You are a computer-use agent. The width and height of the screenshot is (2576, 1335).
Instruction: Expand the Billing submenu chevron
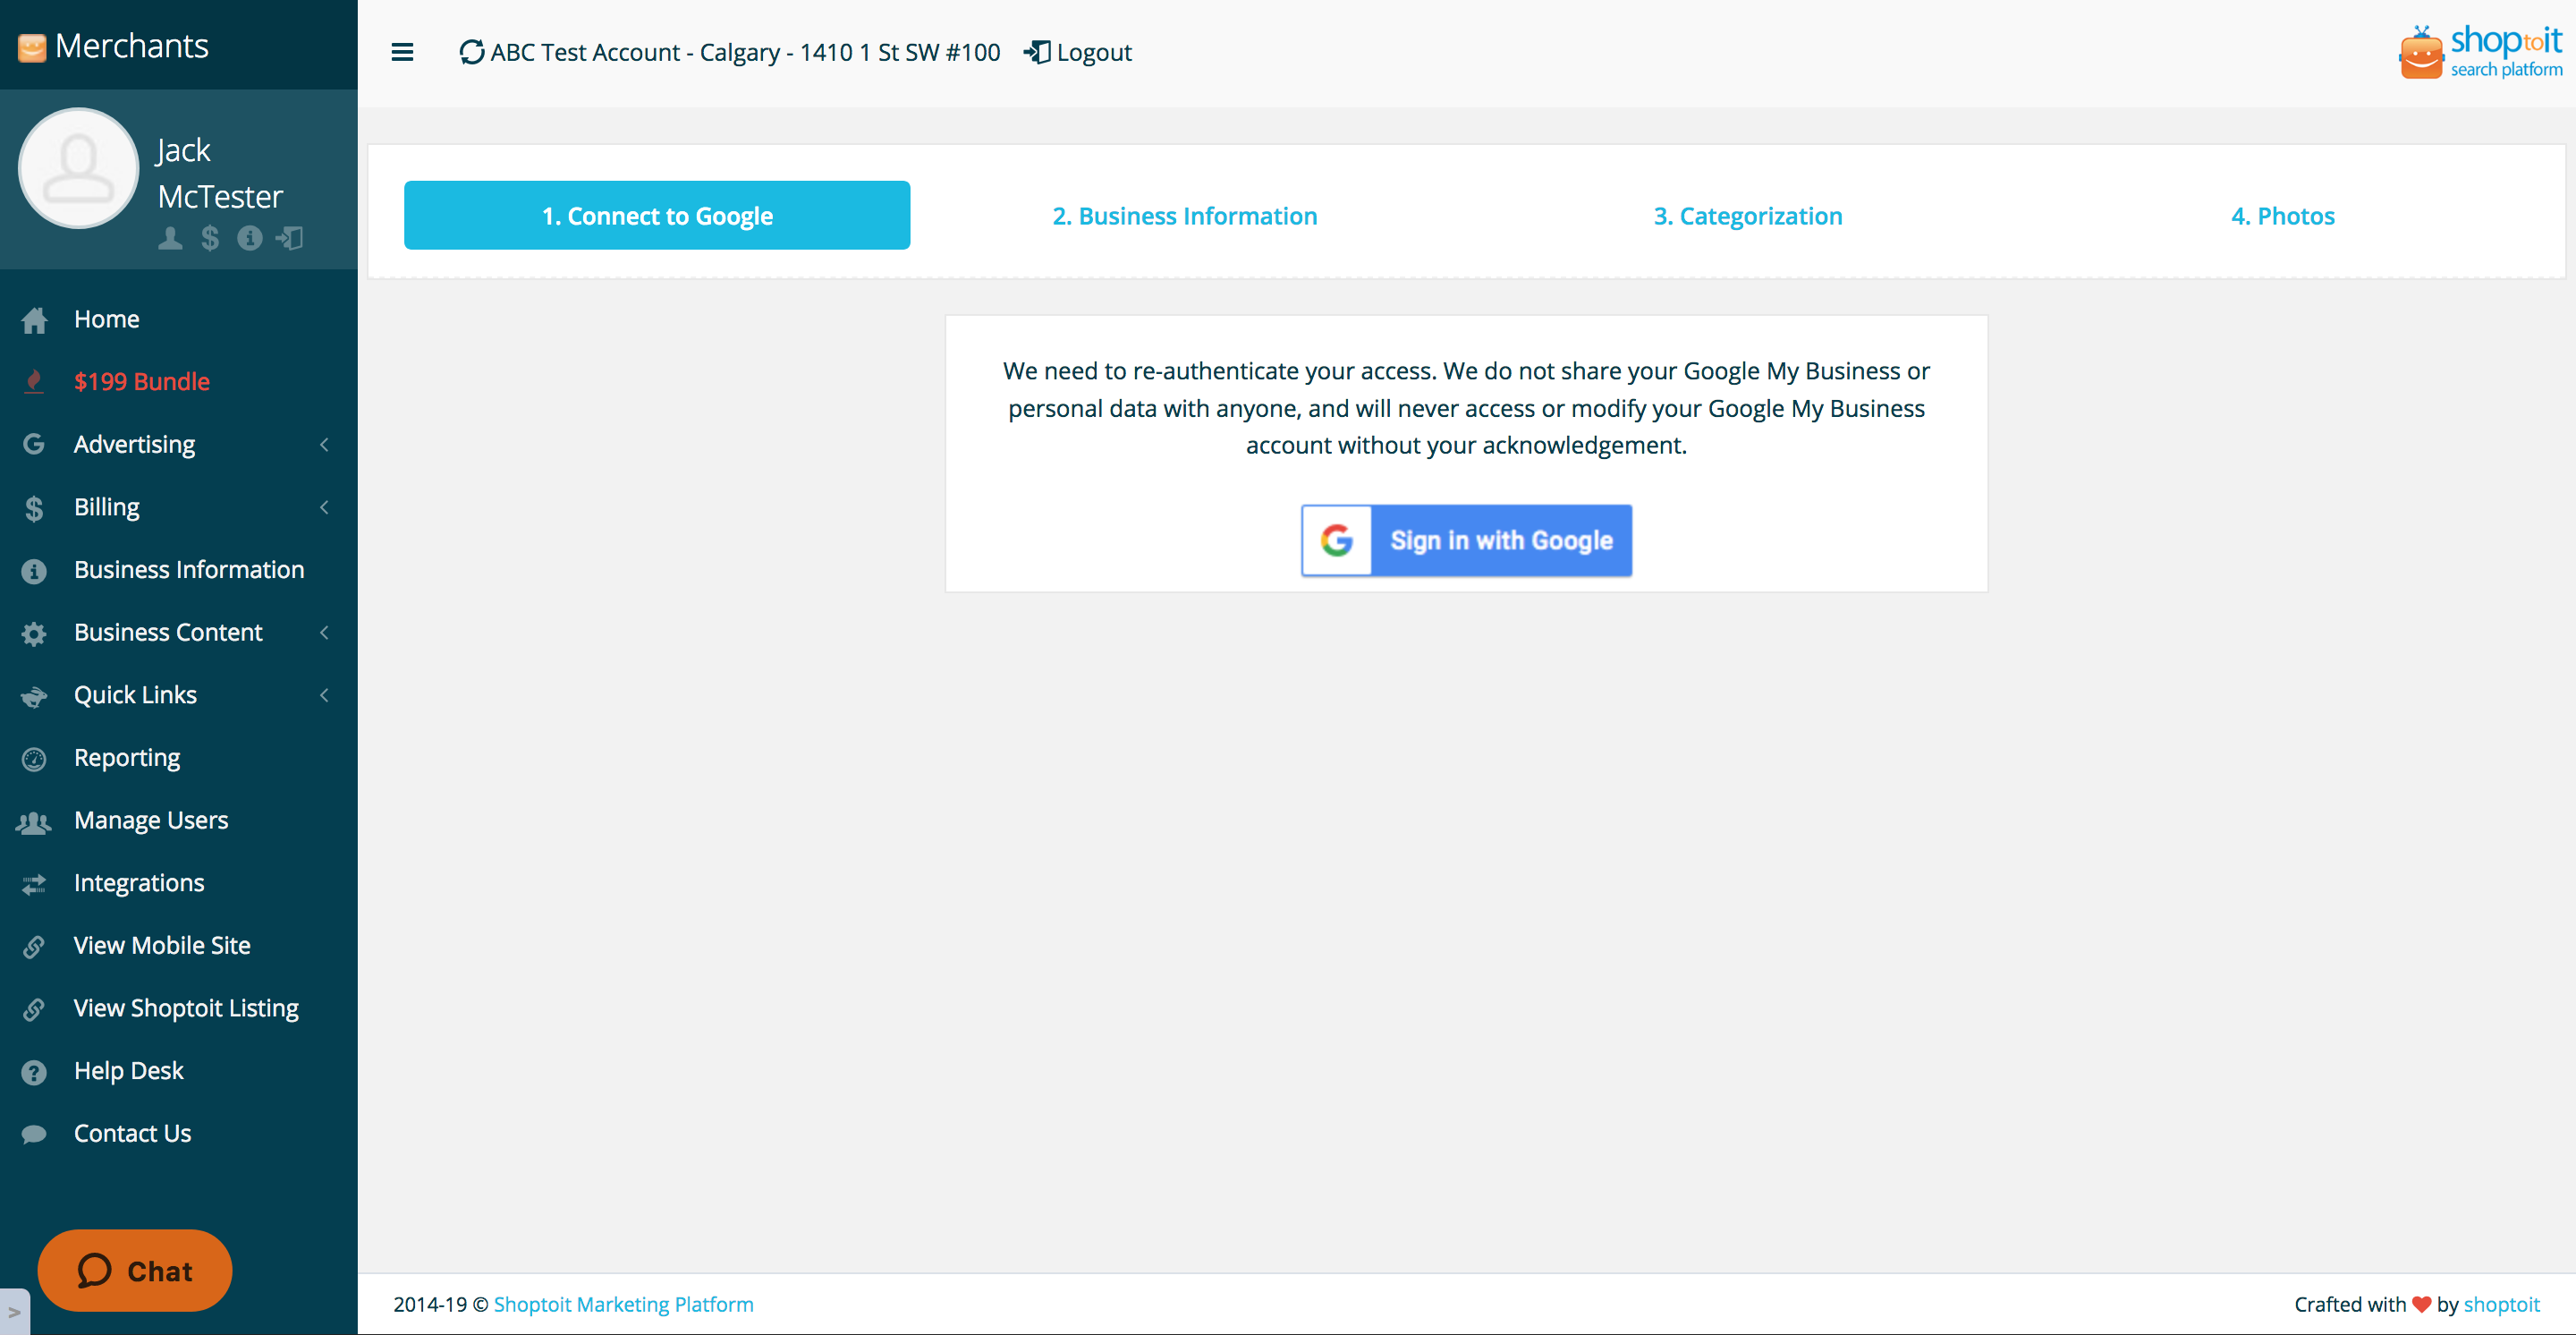coord(324,507)
